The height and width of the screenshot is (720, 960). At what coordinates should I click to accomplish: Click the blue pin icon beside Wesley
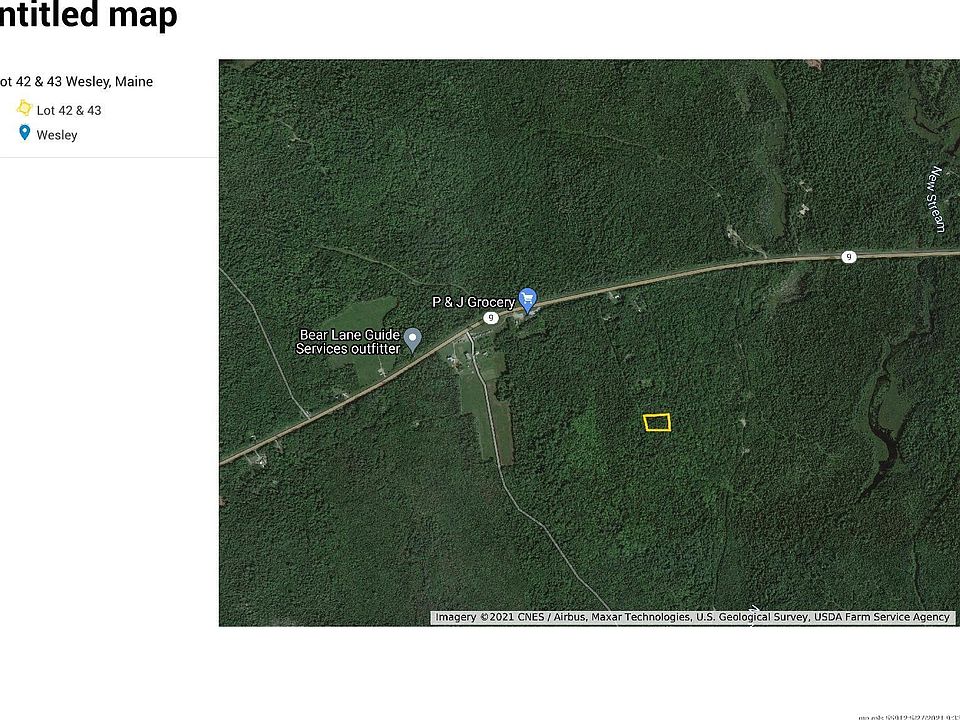[24, 132]
